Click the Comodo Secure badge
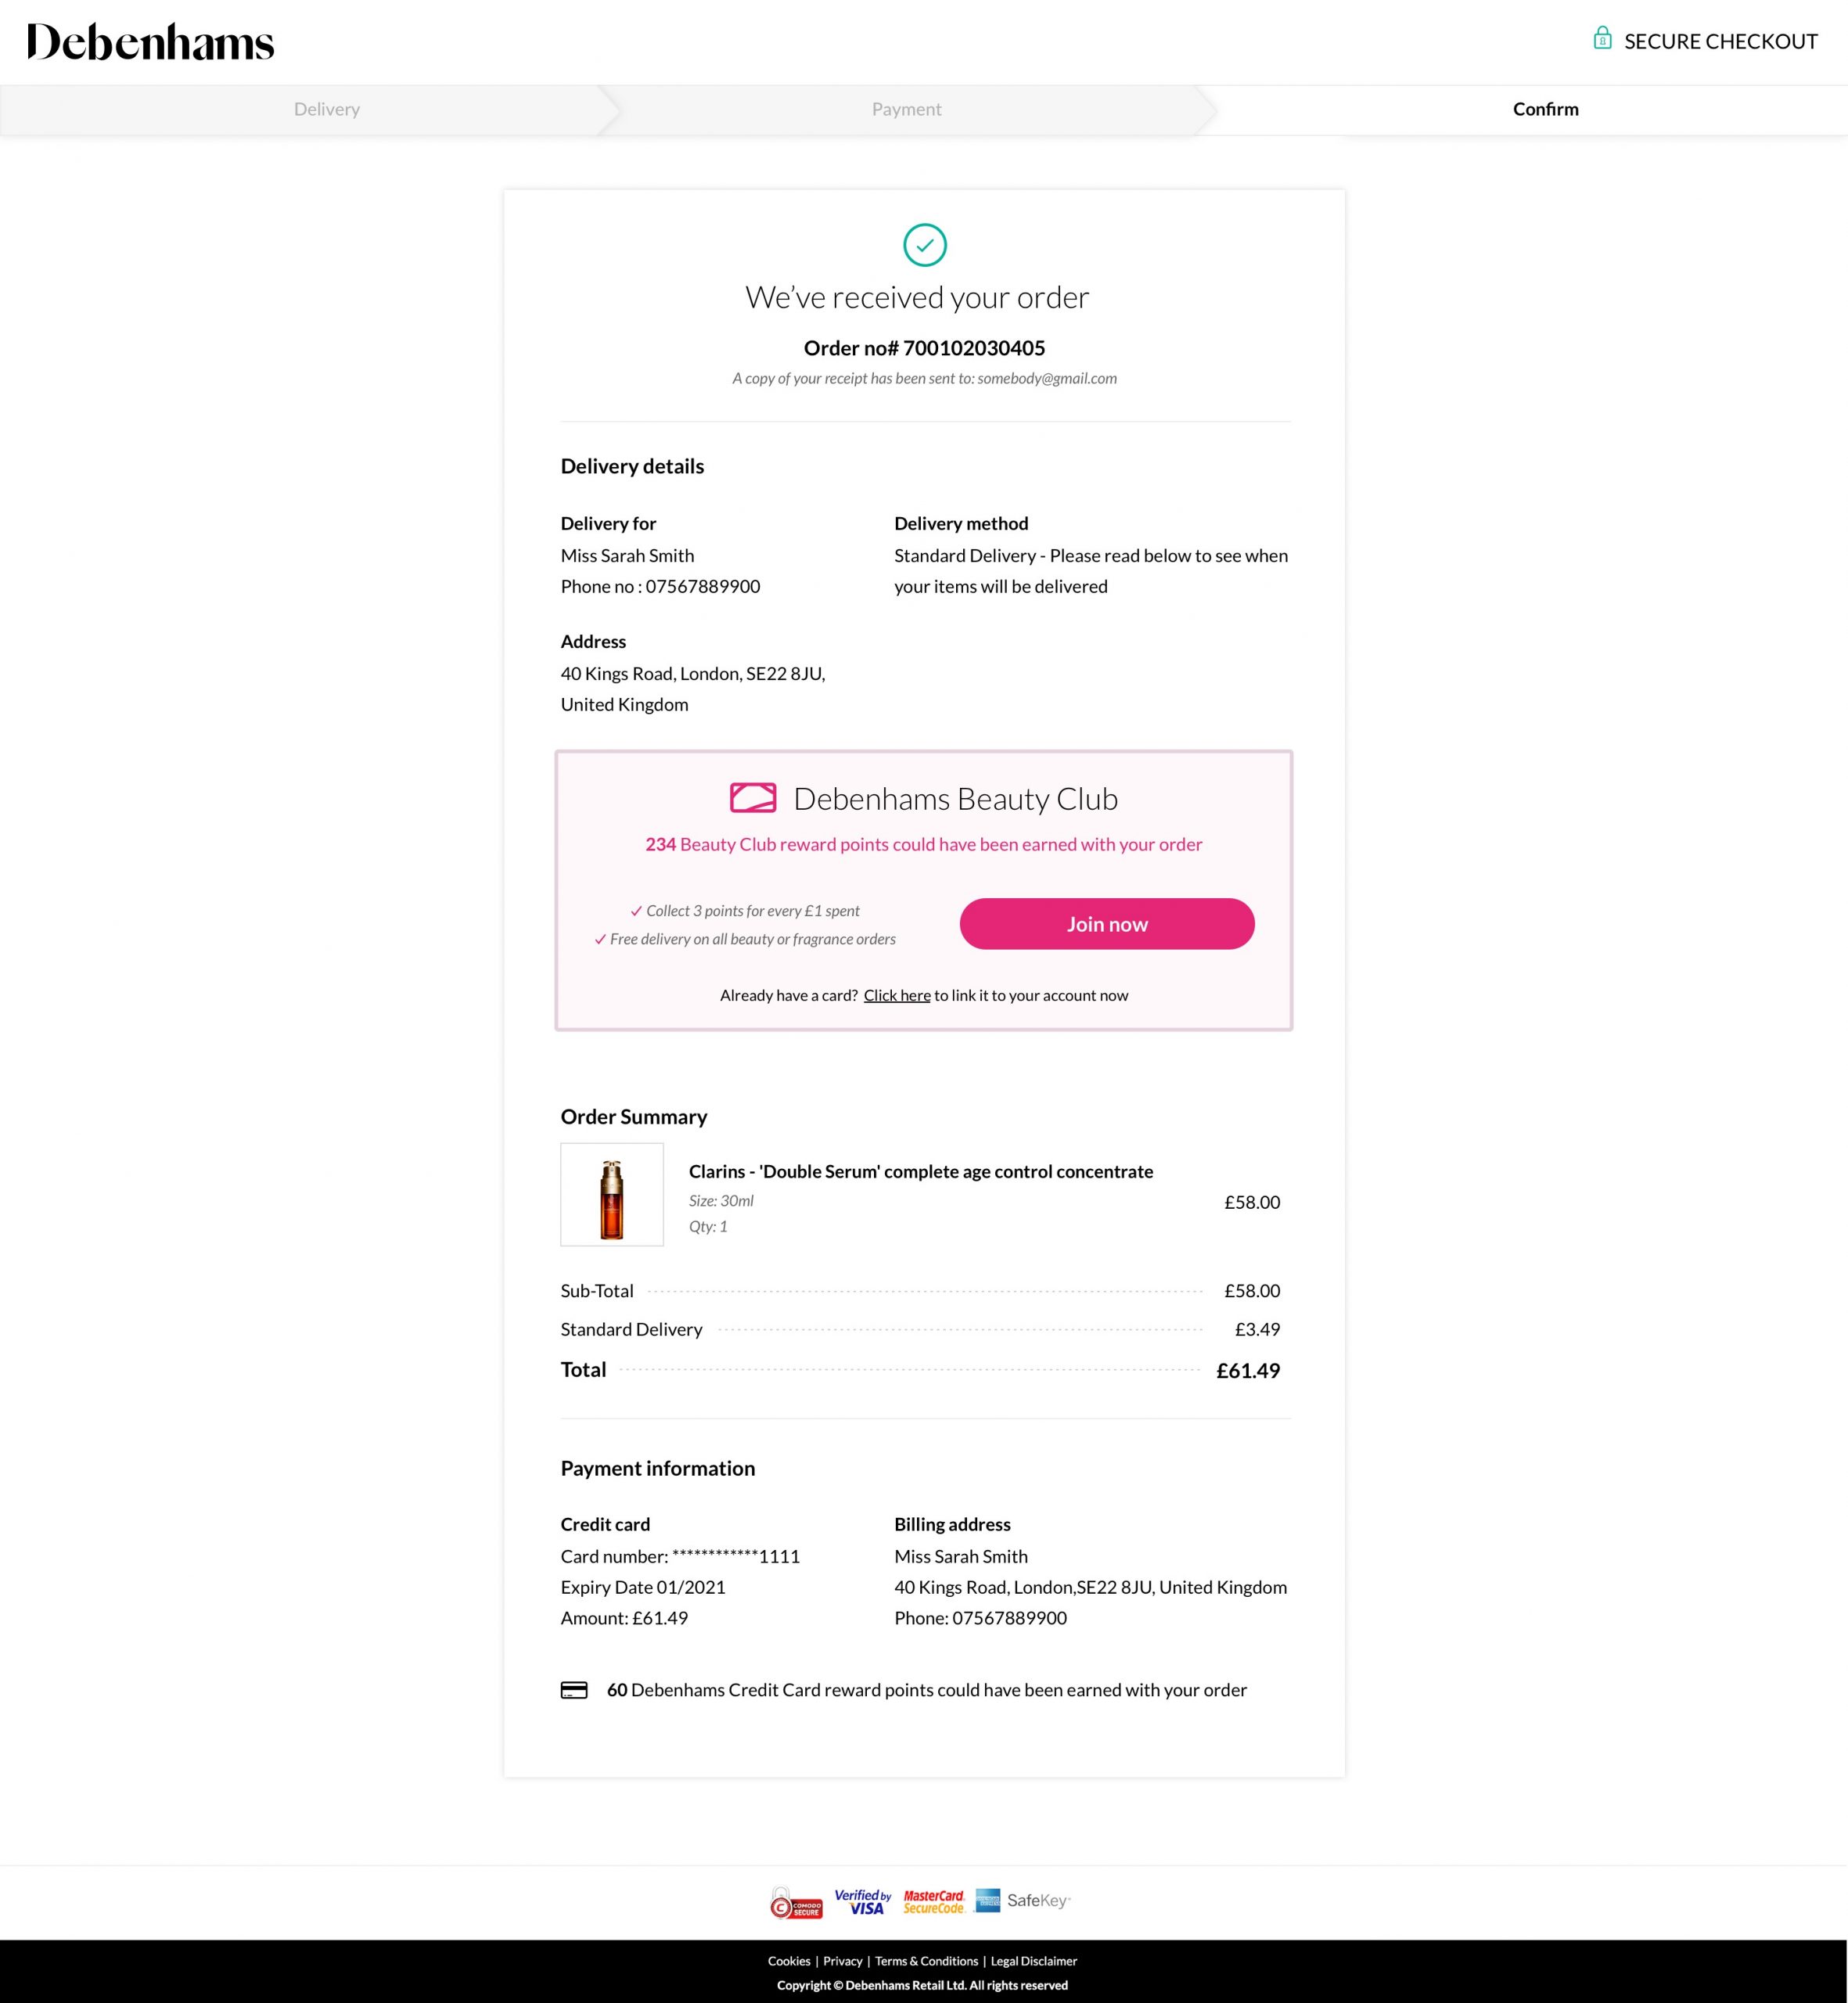 coord(796,1902)
